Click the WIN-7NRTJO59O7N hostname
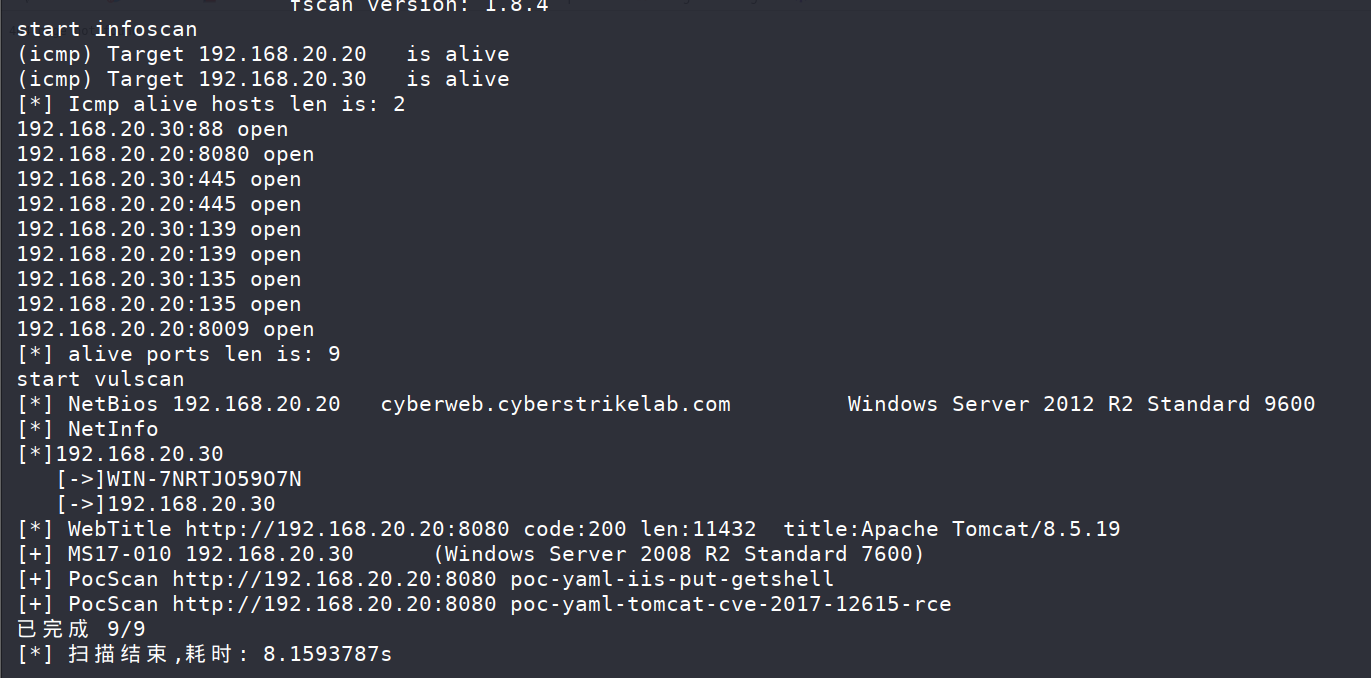This screenshot has height=678, width=1371. (205, 479)
